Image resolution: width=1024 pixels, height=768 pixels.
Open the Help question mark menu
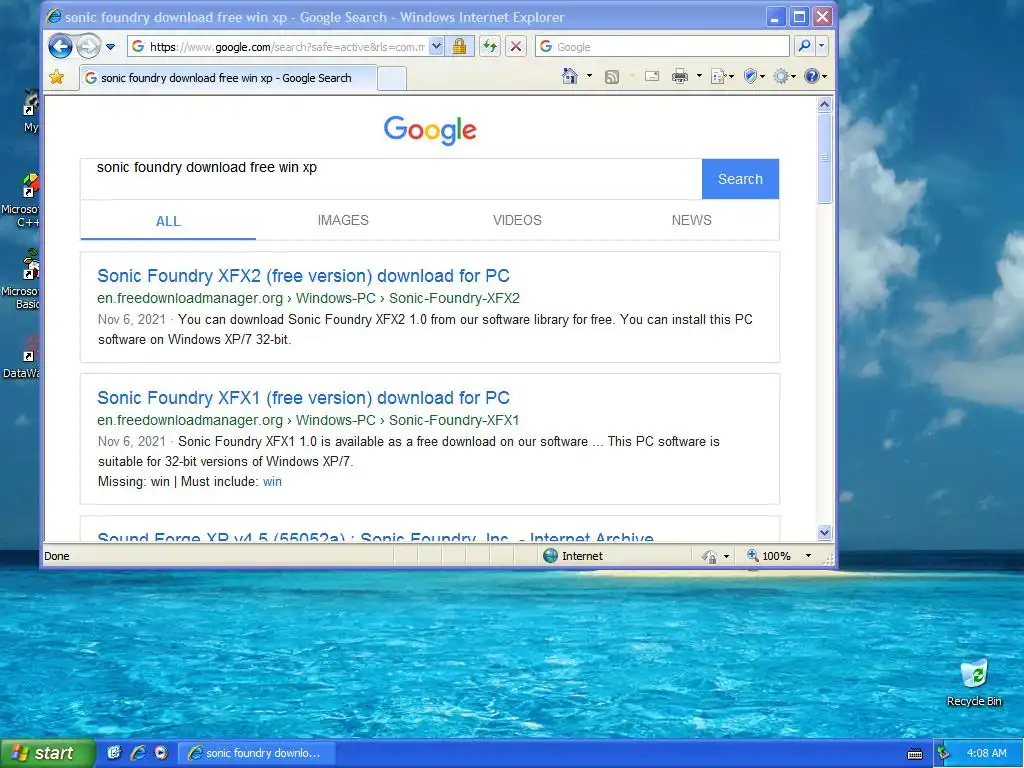pos(815,77)
